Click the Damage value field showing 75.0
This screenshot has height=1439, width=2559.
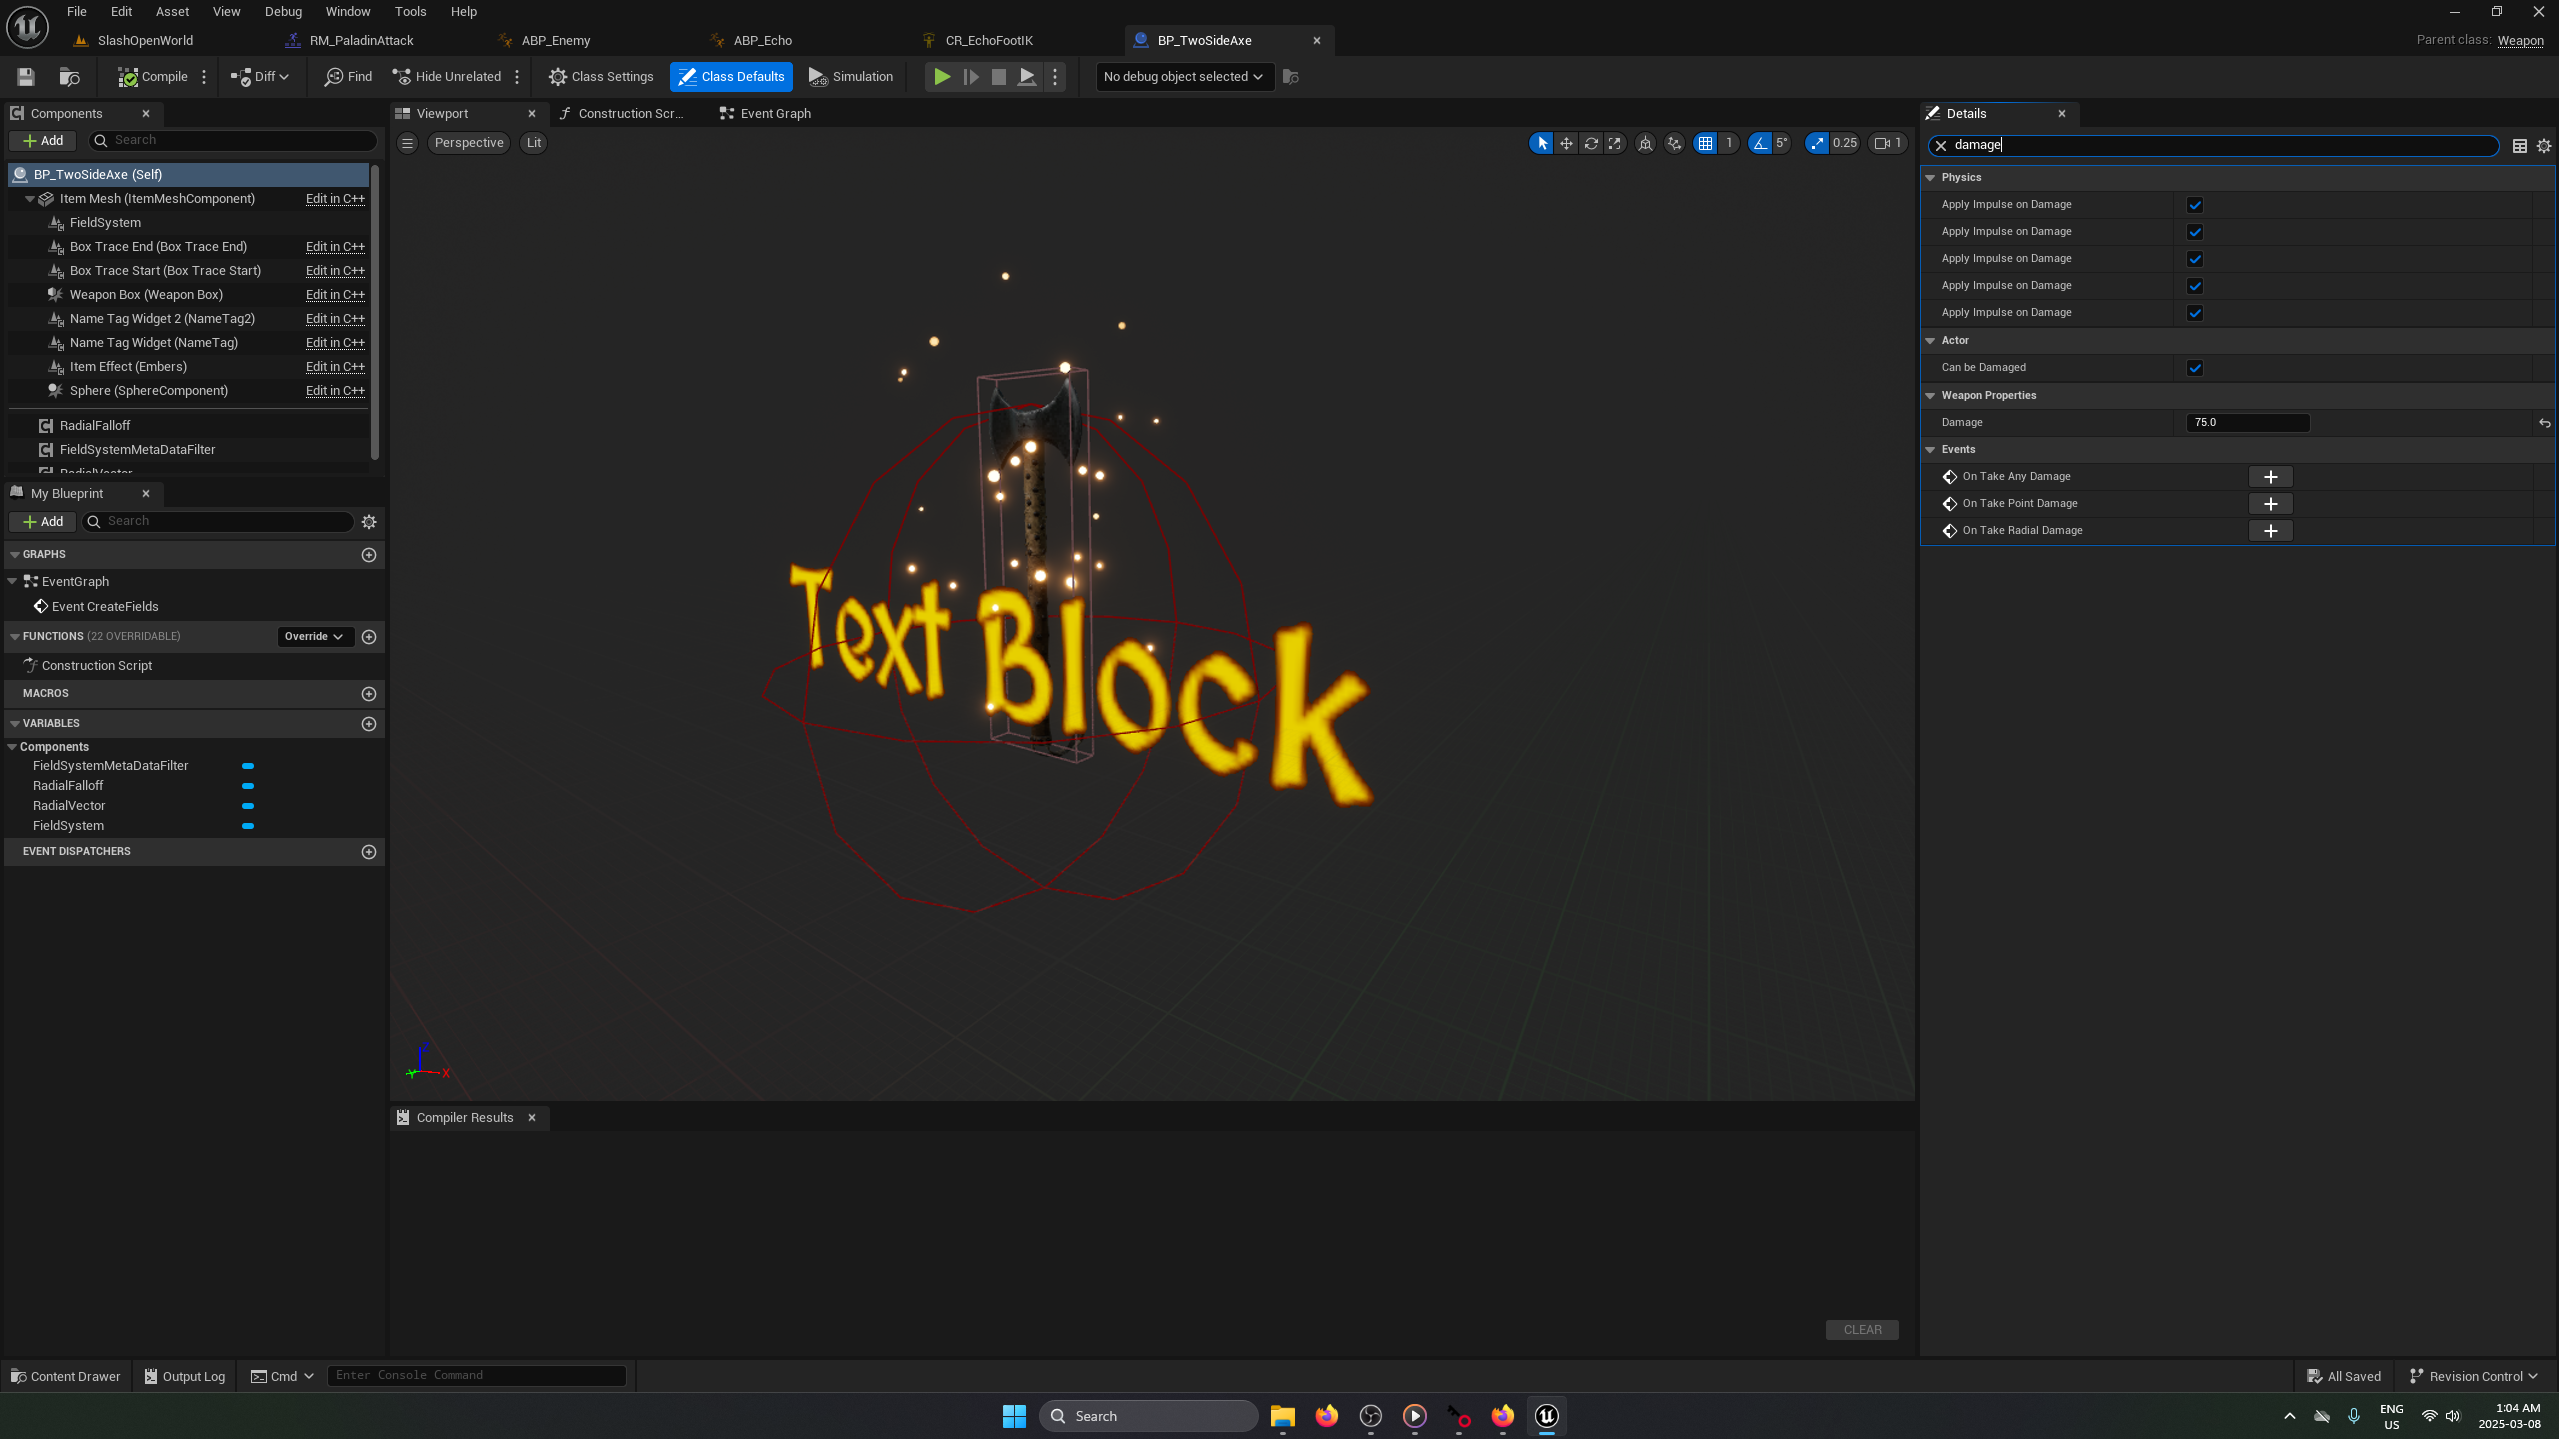click(2247, 422)
